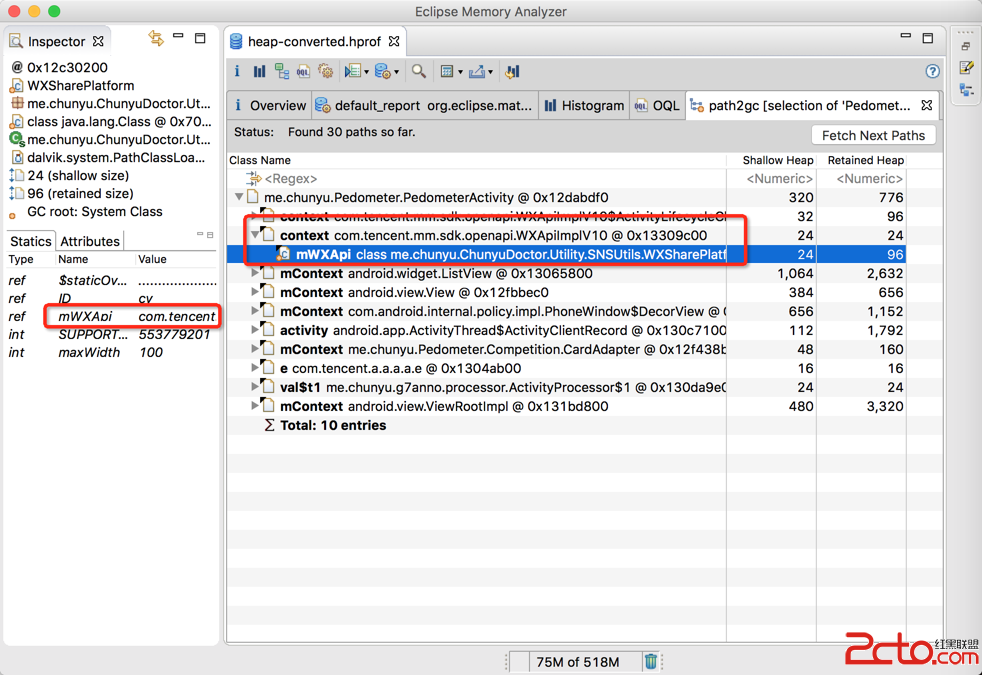Click the Compare to another heap icon
The image size is (982, 675).
[513, 72]
